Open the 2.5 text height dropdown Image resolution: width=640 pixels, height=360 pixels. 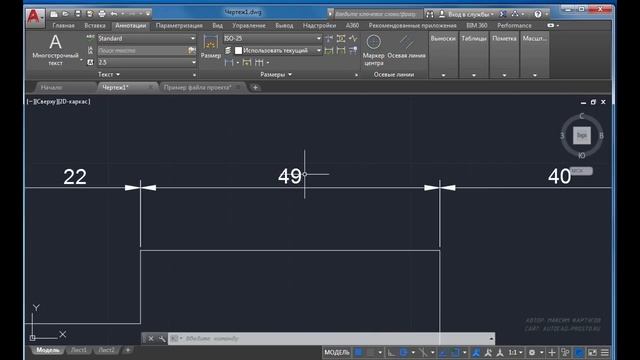click(x=147, y=62)
